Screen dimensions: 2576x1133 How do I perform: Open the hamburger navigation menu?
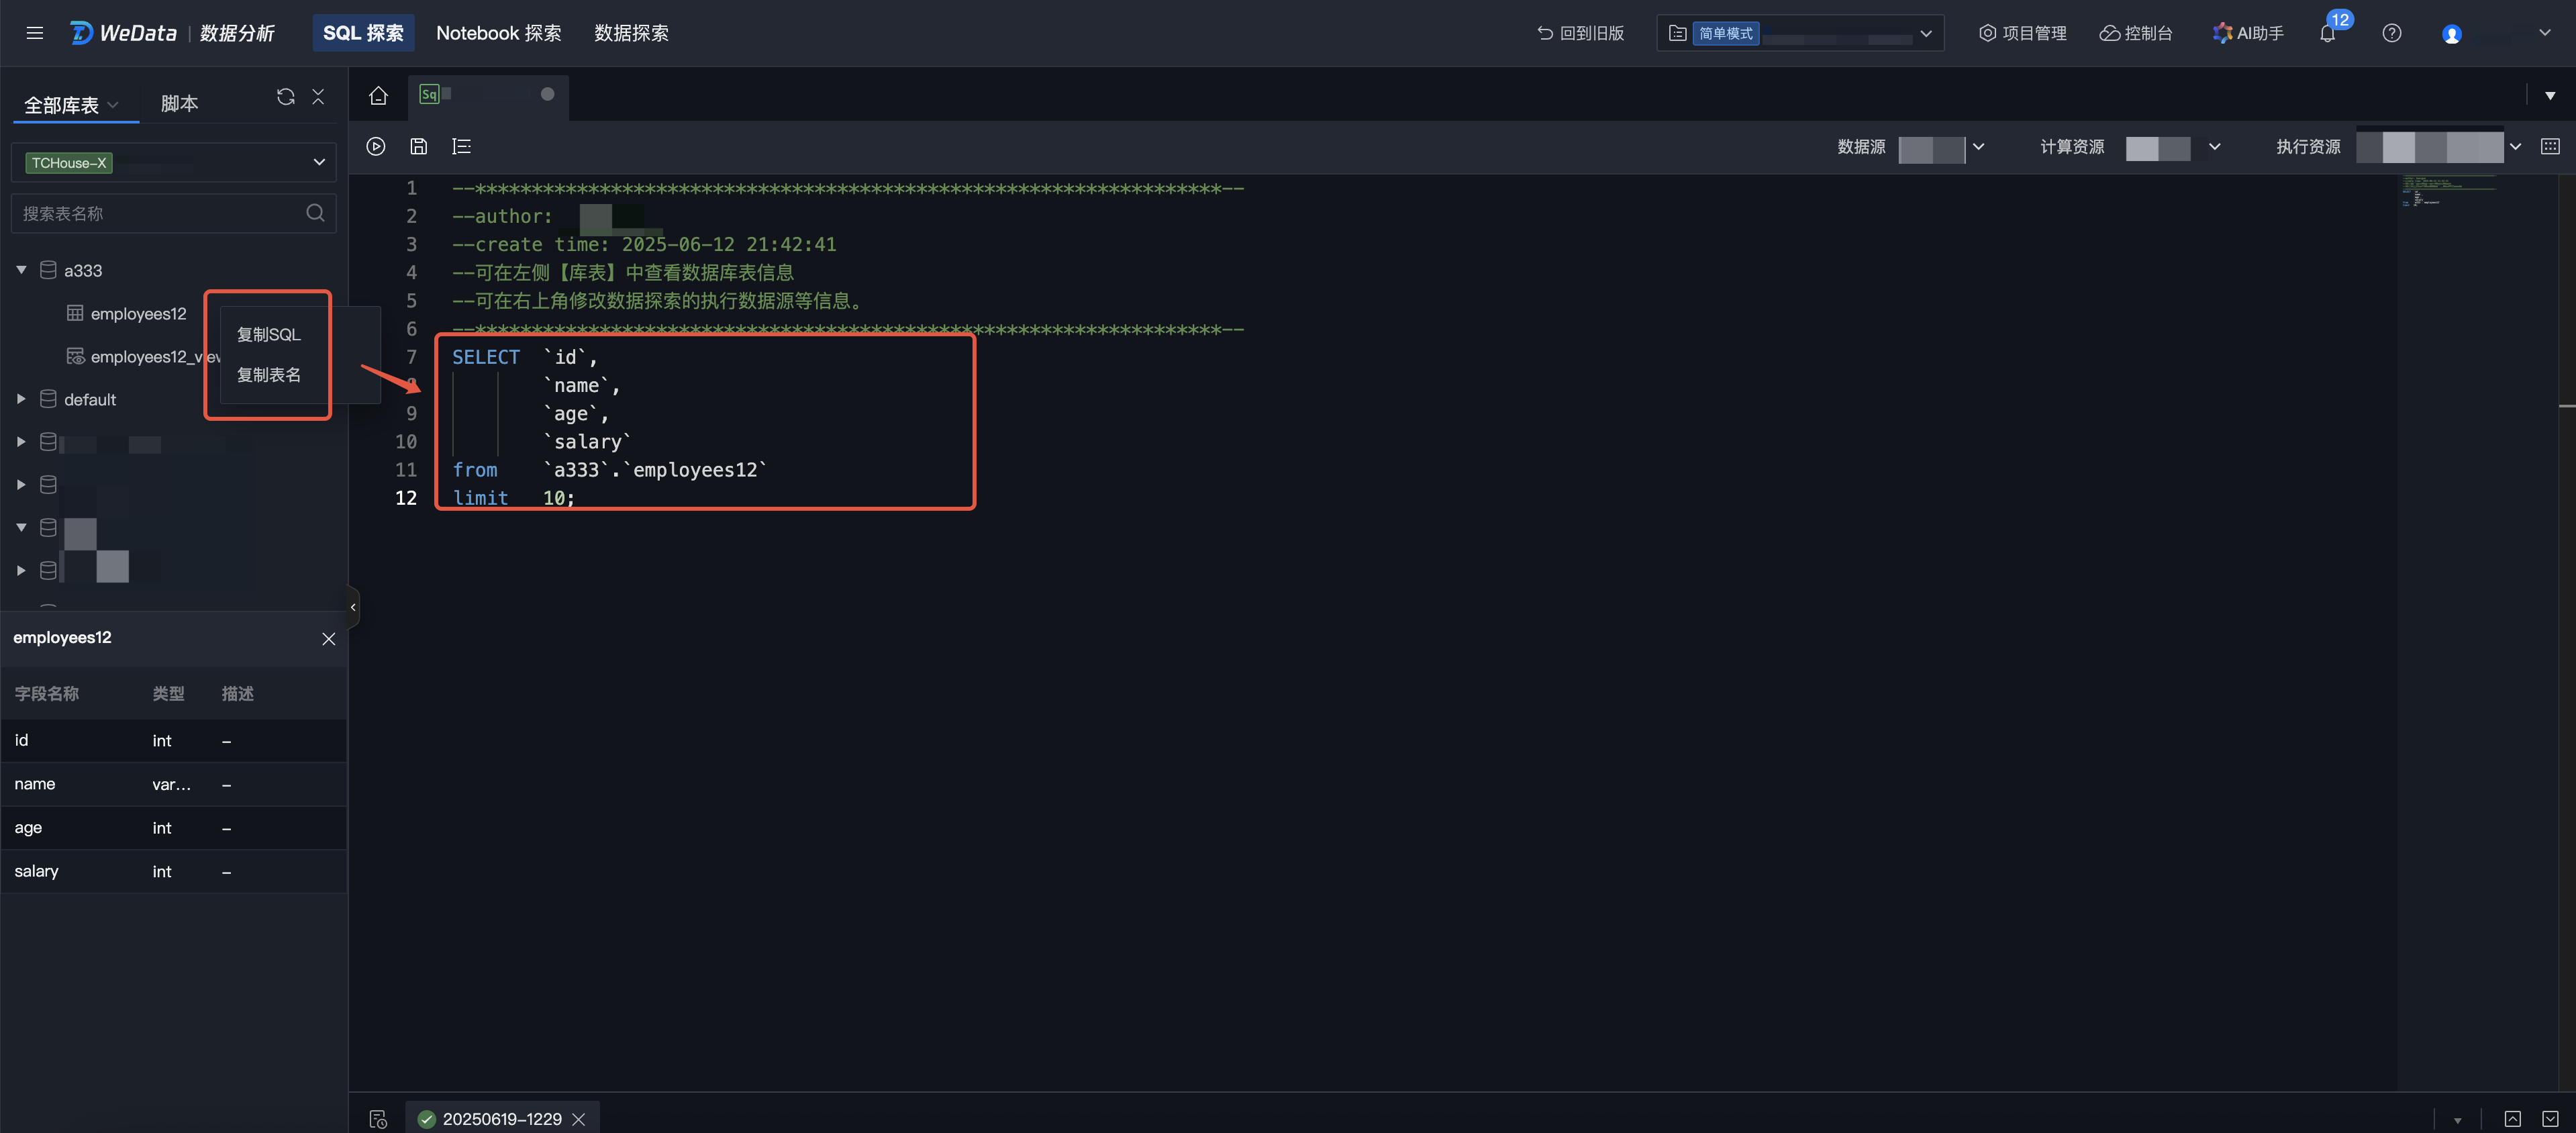click(x=35, y=33)
